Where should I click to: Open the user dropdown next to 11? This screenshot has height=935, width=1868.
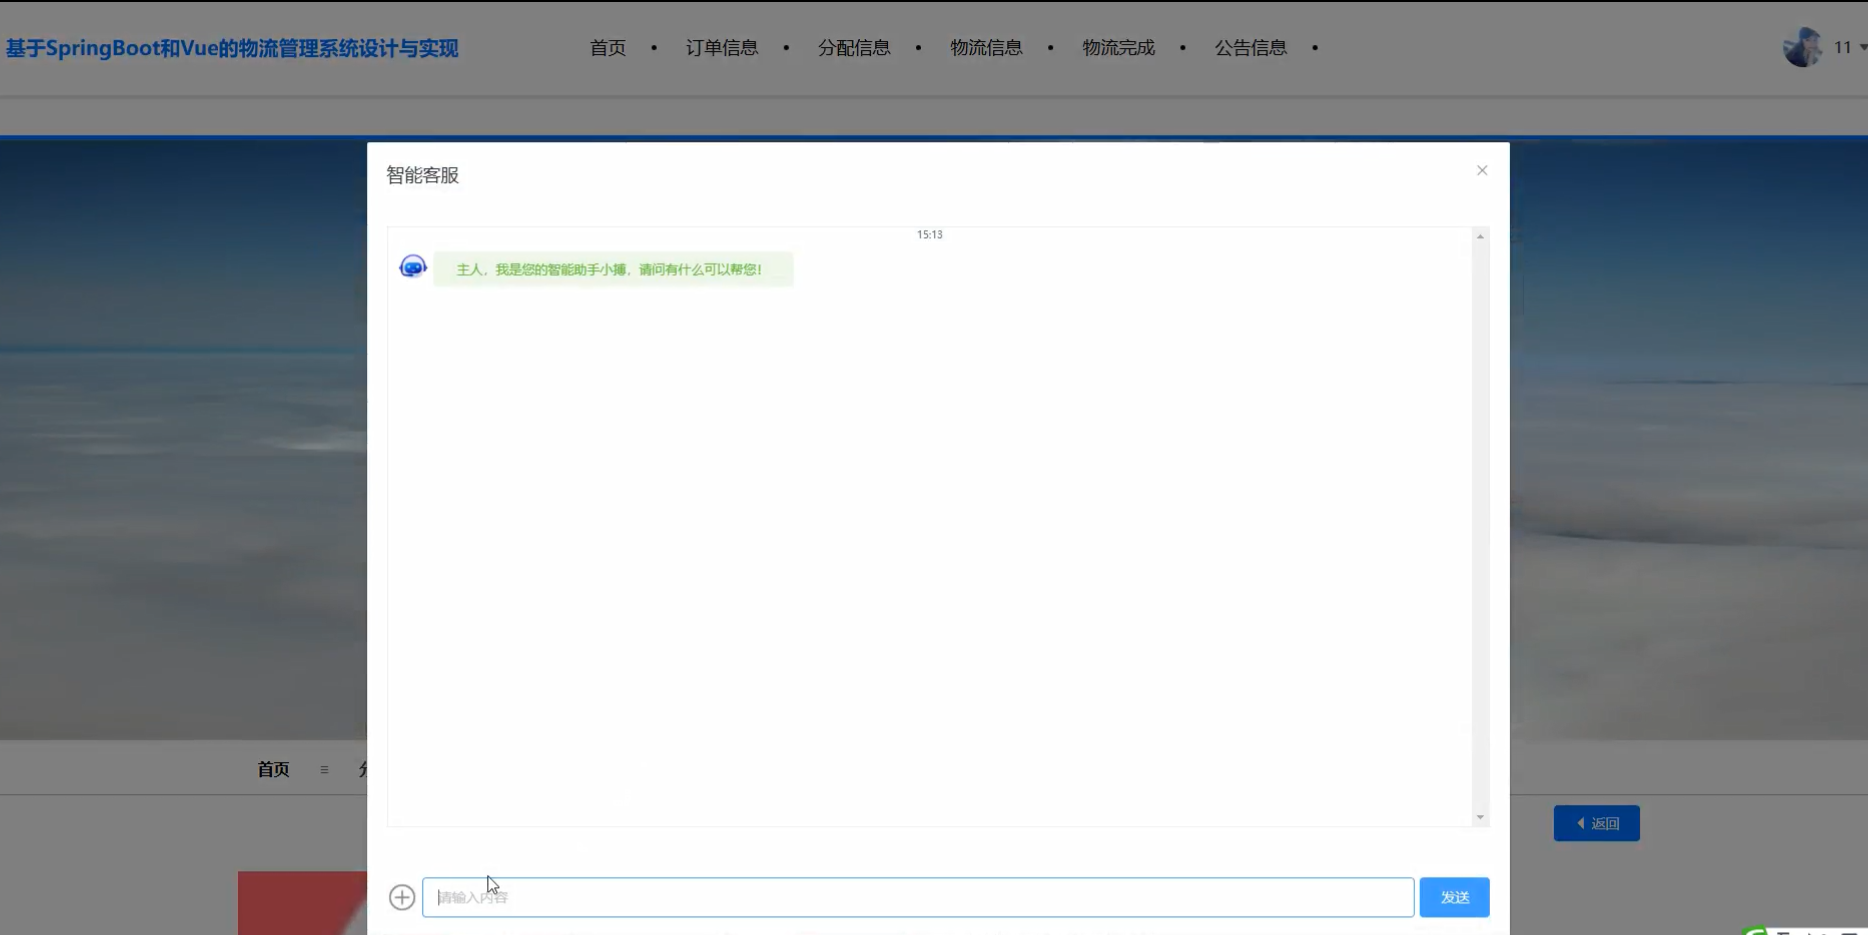click(x=1860, y=47)
